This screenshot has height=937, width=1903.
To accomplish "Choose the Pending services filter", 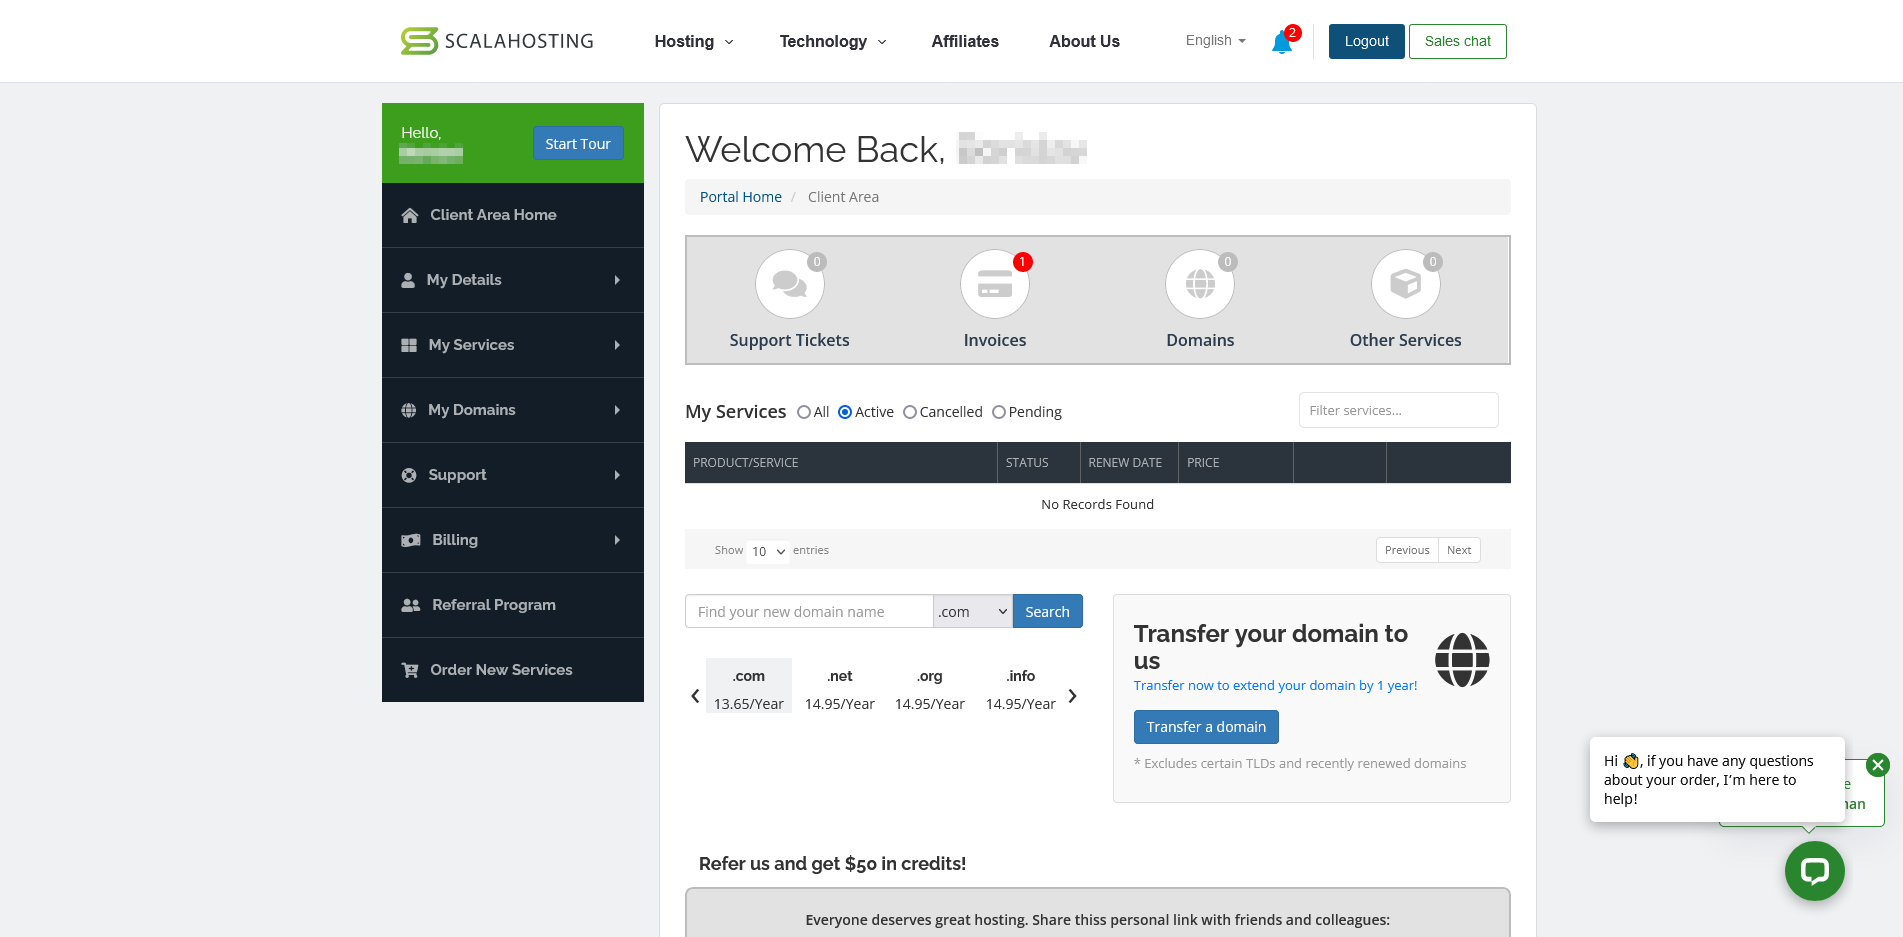I will pyautogui.click(x=999, y=411).
